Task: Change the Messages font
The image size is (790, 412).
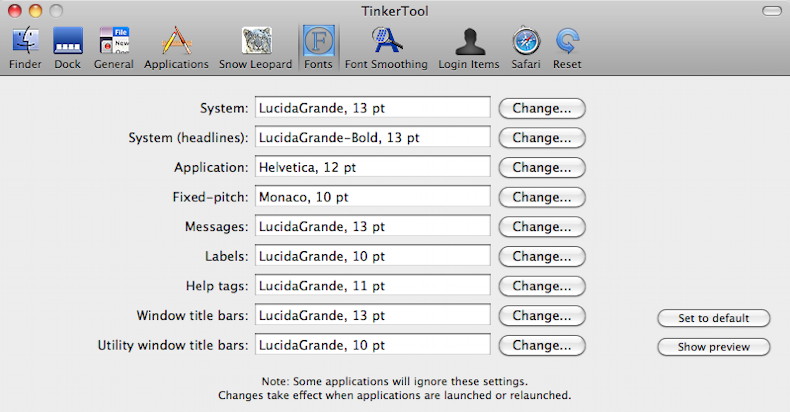Action: tap(542, 227)
